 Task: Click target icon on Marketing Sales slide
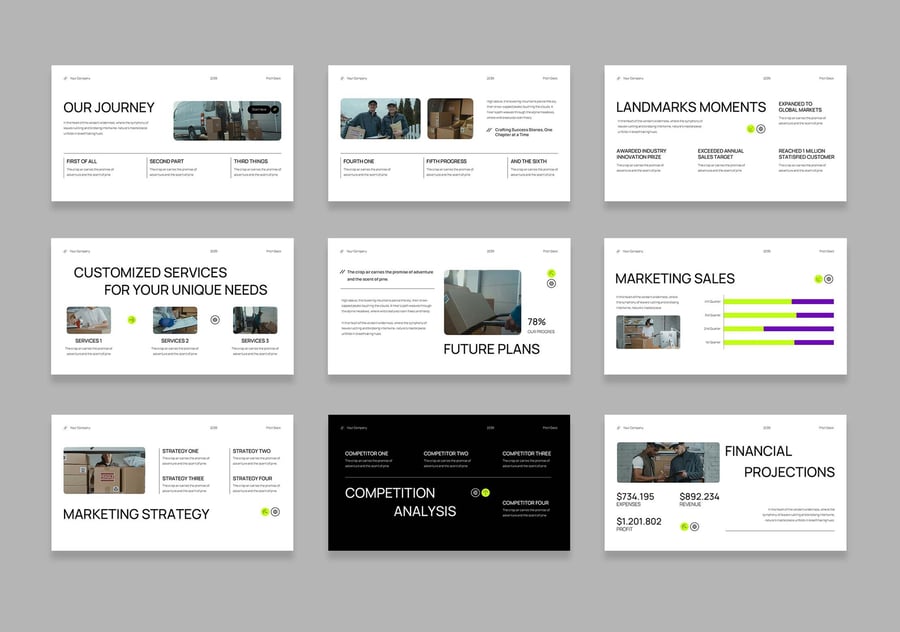[829, 279]
